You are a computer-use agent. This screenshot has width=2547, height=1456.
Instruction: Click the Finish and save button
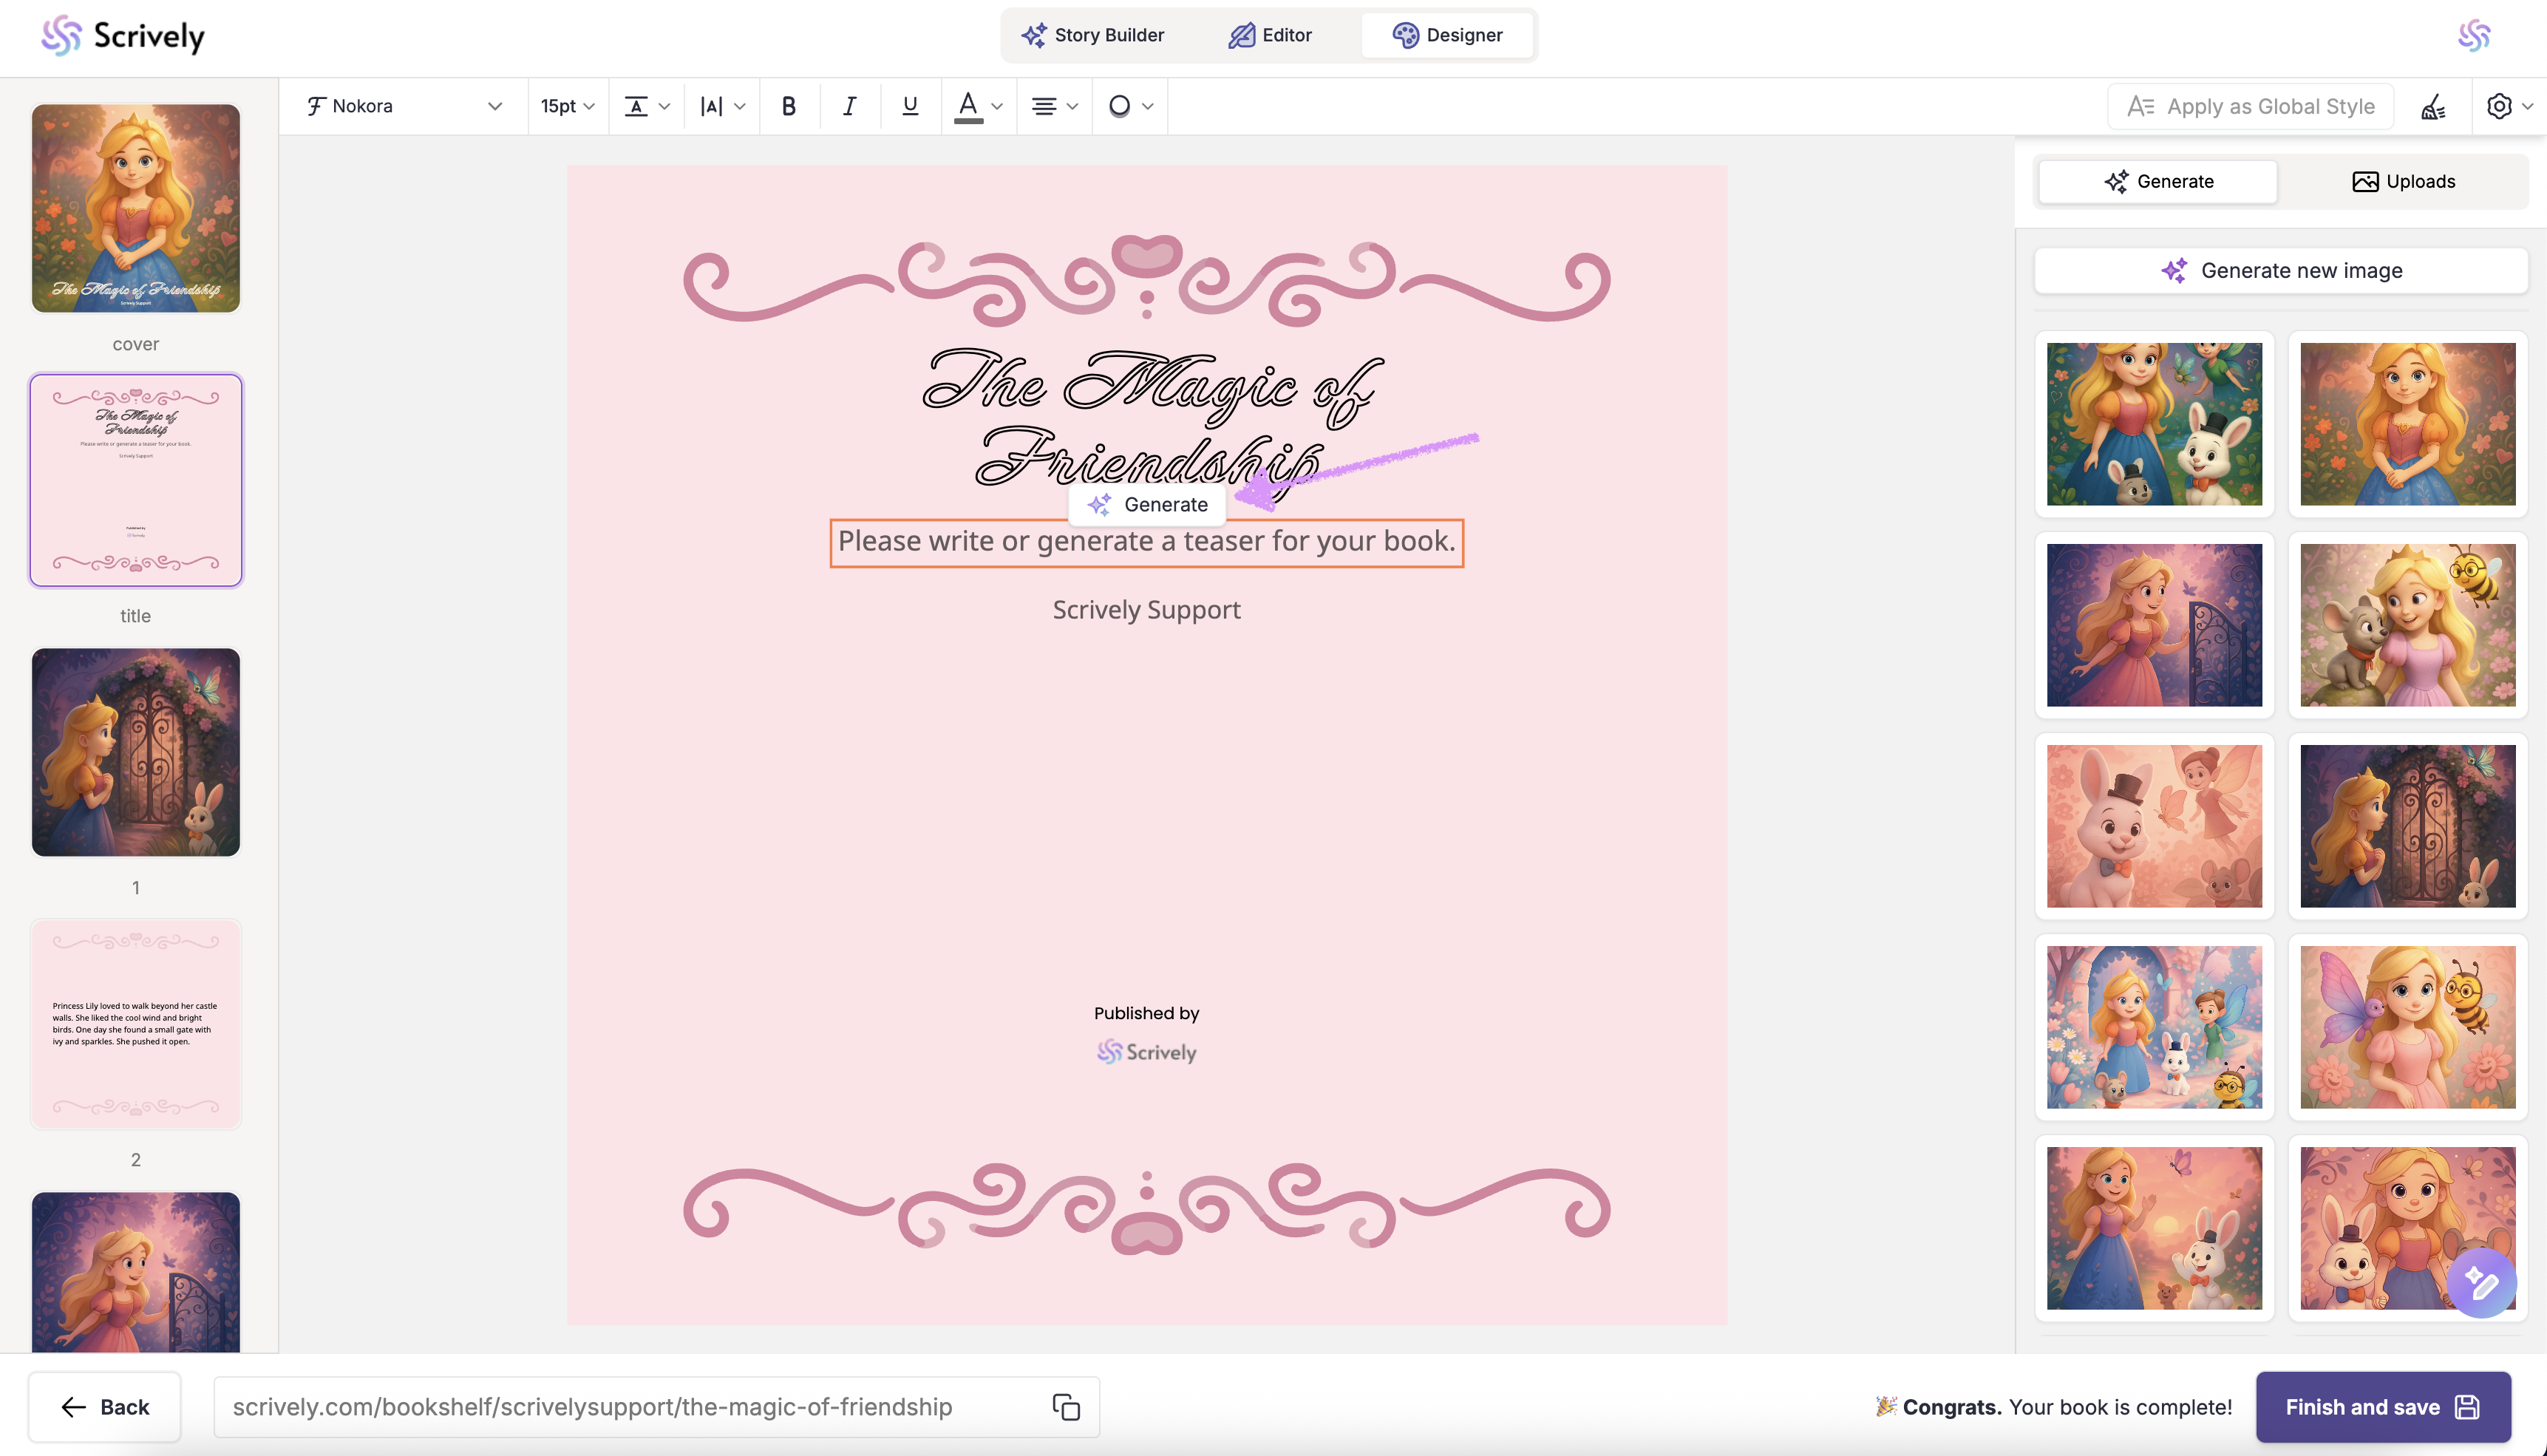coord(2382,1407)
